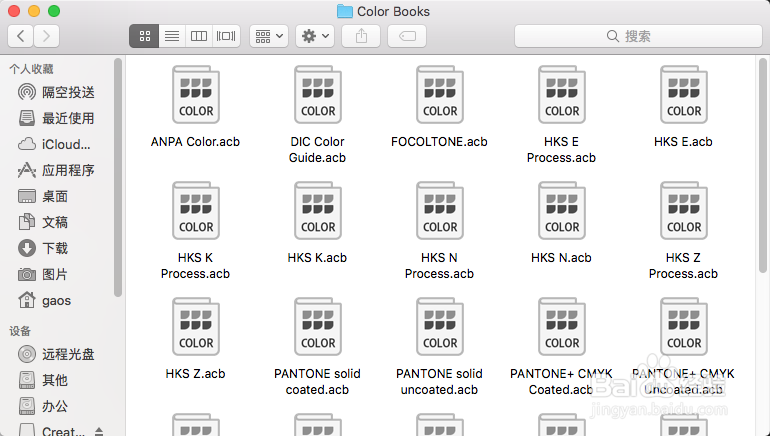Zoom window with the green button
This screenshot has width=770, height=436.
(x=54, y=11)
